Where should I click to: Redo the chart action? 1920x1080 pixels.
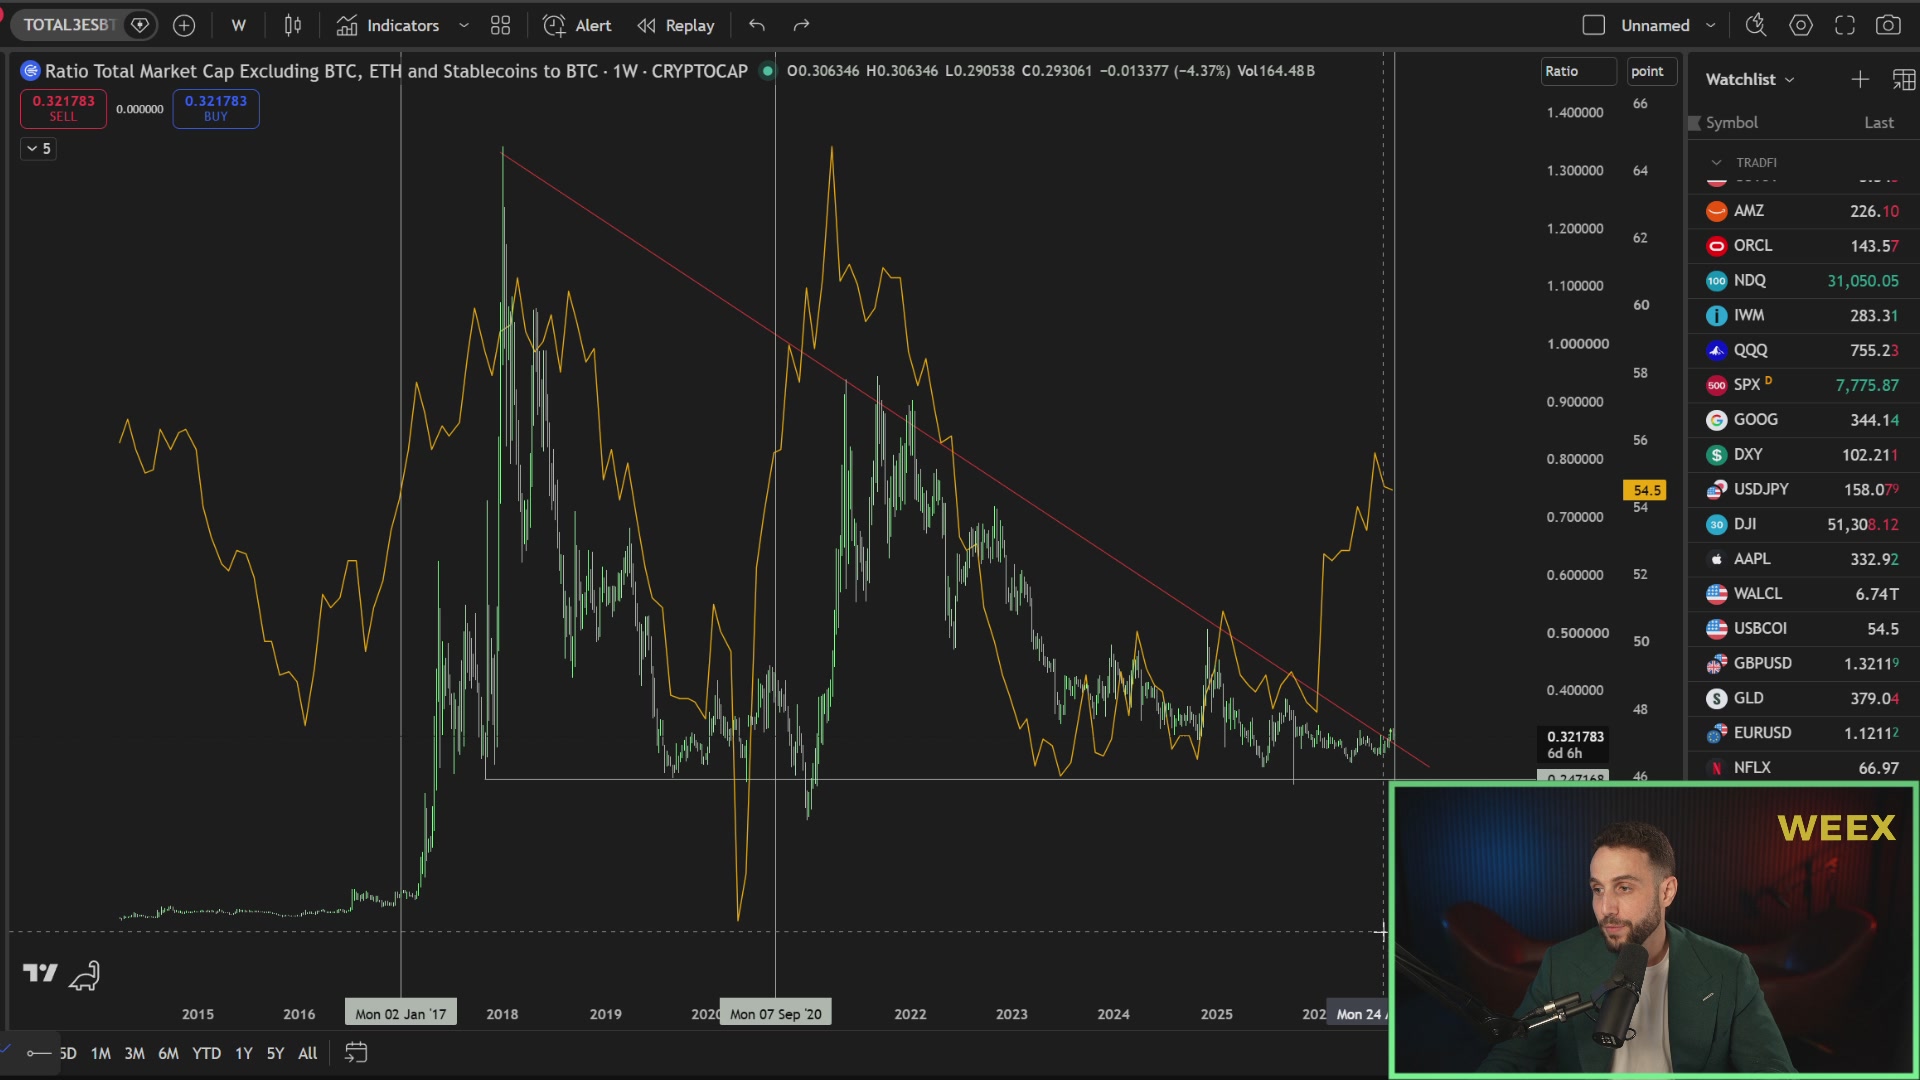click(x=801, y=25)
